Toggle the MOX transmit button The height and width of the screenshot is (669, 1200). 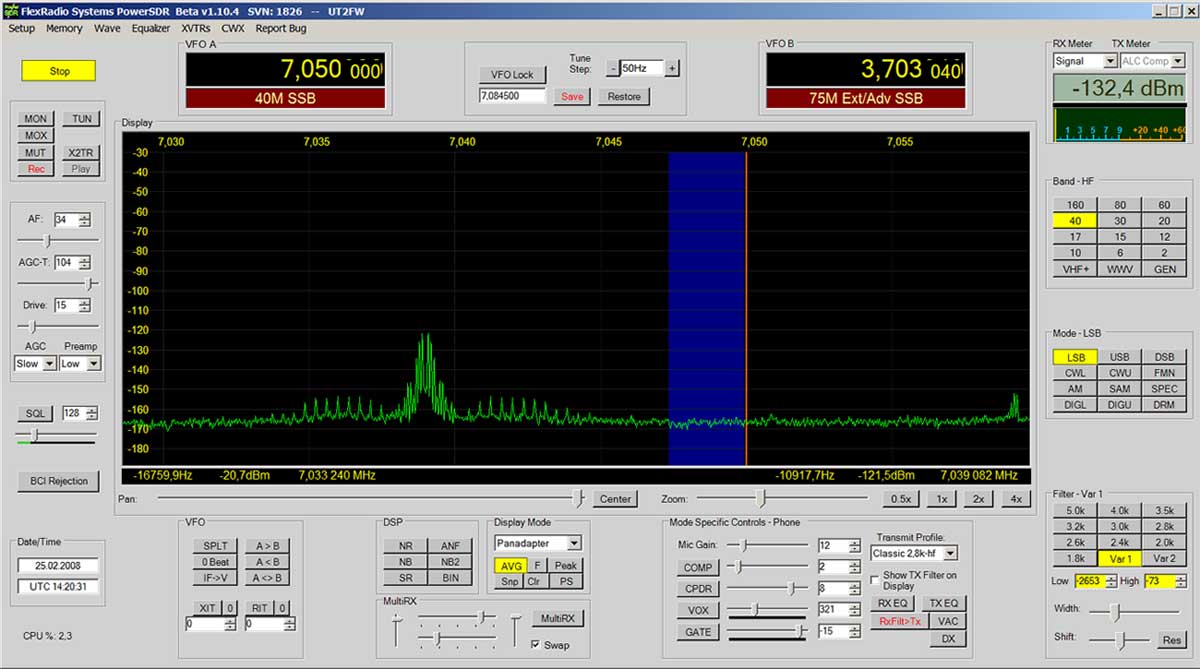tap(36, 135)
